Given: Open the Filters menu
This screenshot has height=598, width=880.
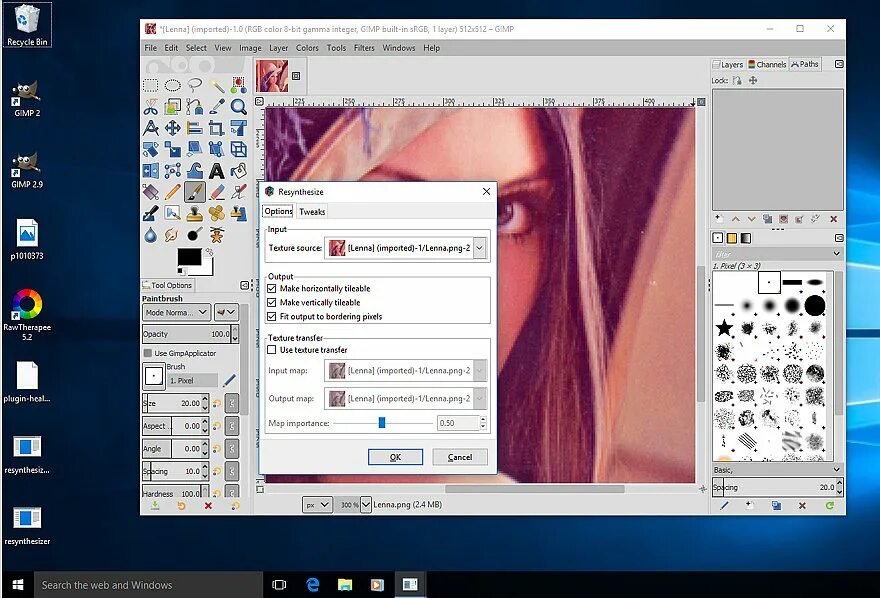Looking at the screenshot, I should pyautogui.click(x=364, y=48).
